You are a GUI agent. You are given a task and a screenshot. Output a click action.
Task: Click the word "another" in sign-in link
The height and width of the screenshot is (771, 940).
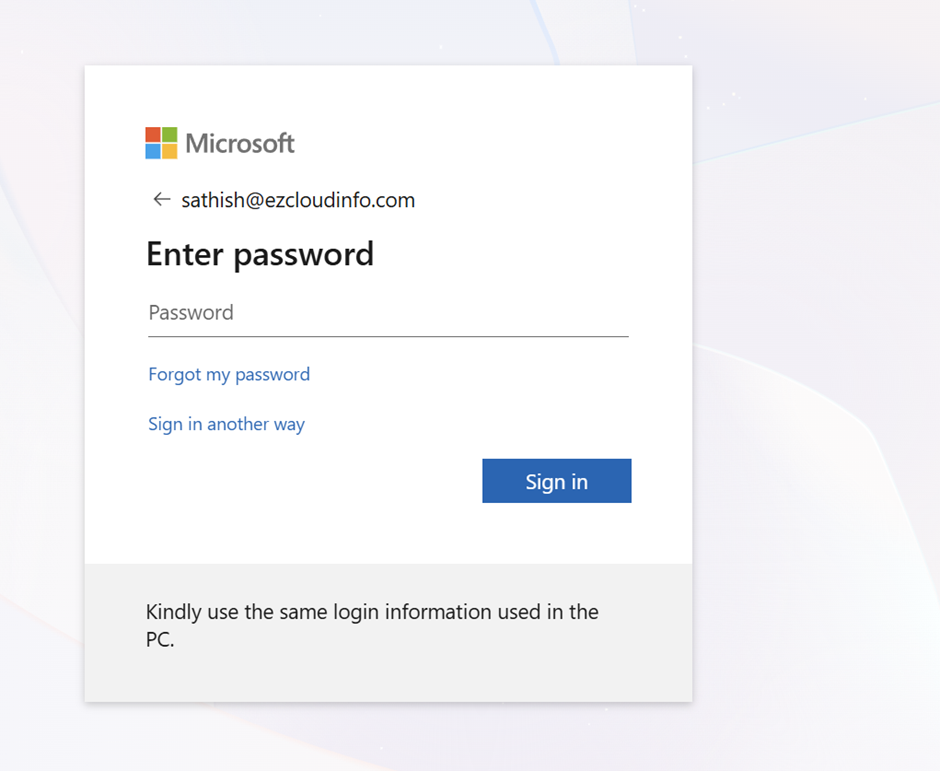238,424
